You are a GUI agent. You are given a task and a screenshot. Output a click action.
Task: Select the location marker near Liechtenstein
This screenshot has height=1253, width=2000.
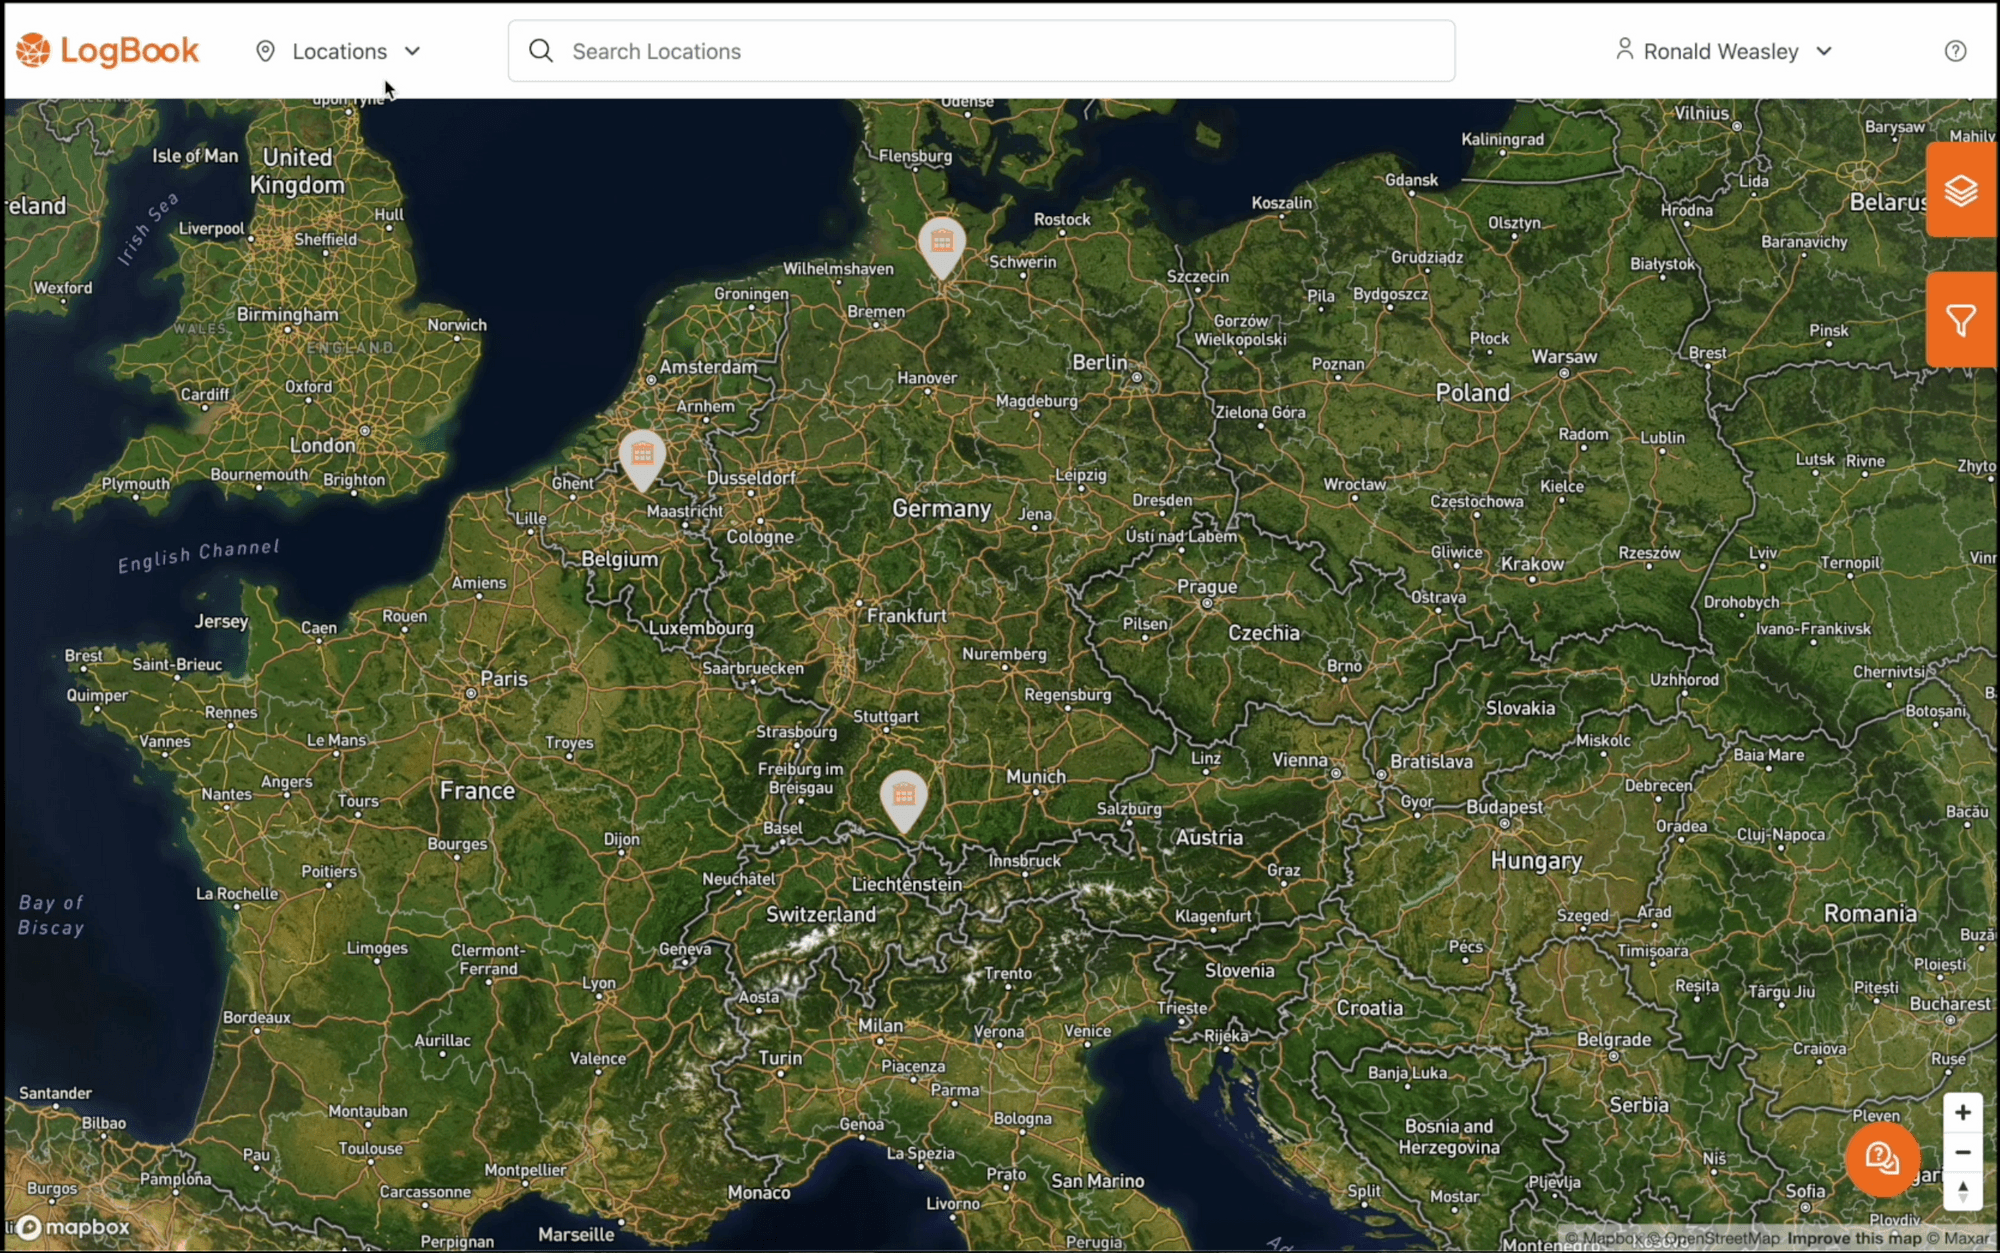pos(904,797)
